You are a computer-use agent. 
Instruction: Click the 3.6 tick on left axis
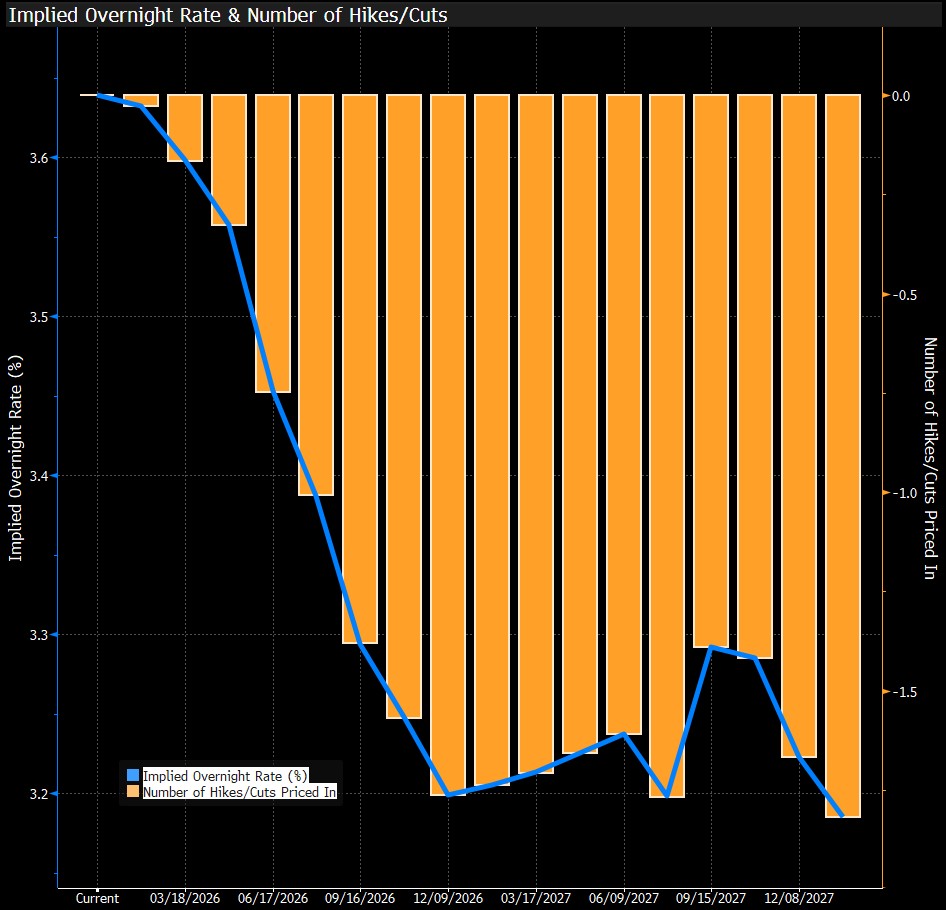[x=38, y=158]
